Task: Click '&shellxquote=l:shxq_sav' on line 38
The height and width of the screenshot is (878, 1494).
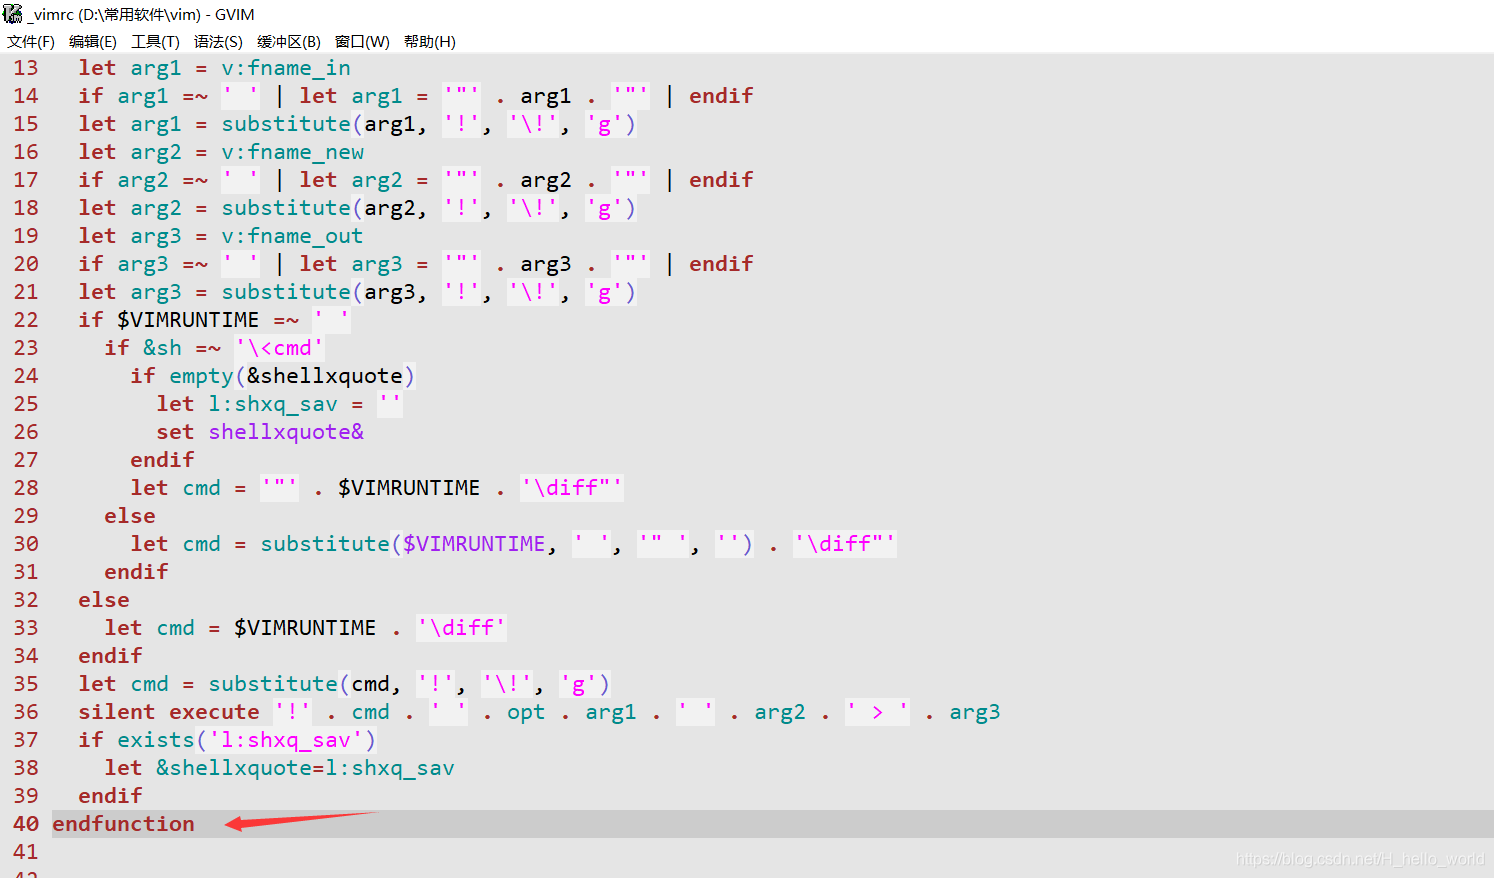Action: [305, 768]
